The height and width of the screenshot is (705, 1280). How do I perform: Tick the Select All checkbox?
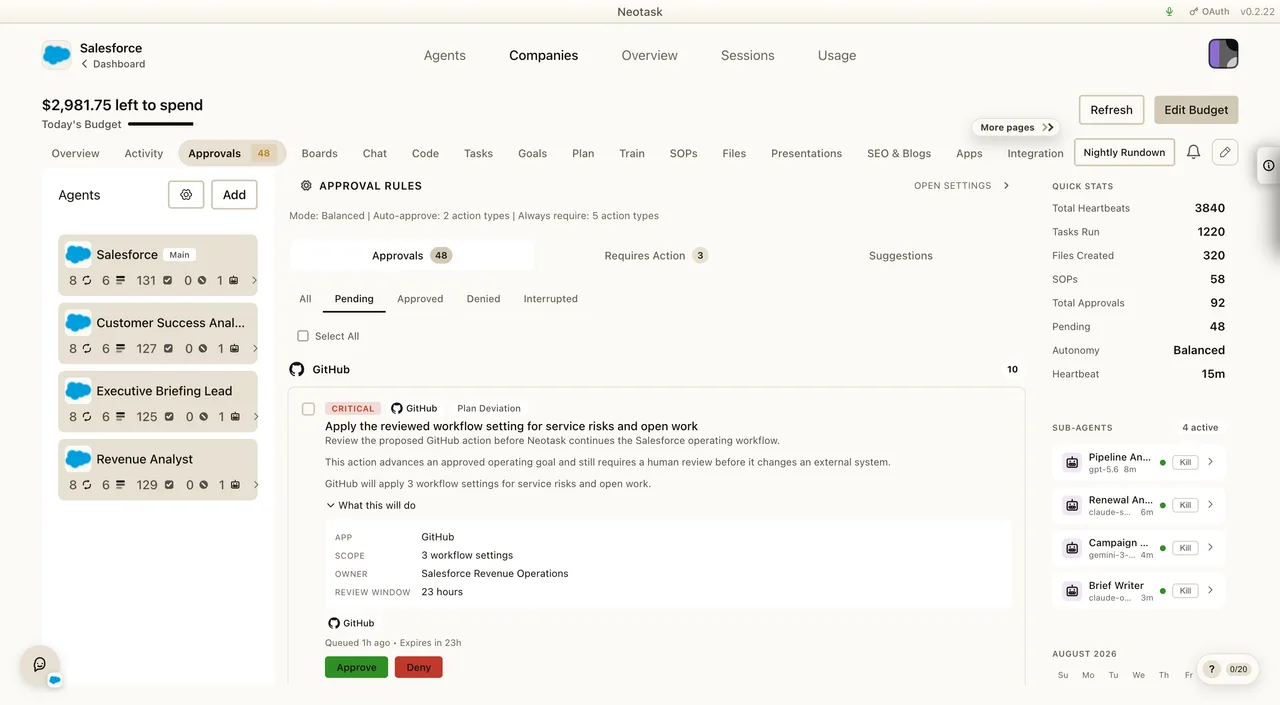click(x=303, y=336)
